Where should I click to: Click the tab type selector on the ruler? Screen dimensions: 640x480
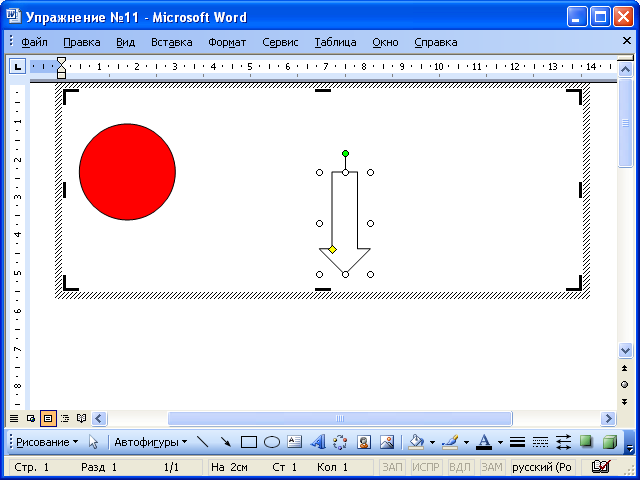pos(18,66)
